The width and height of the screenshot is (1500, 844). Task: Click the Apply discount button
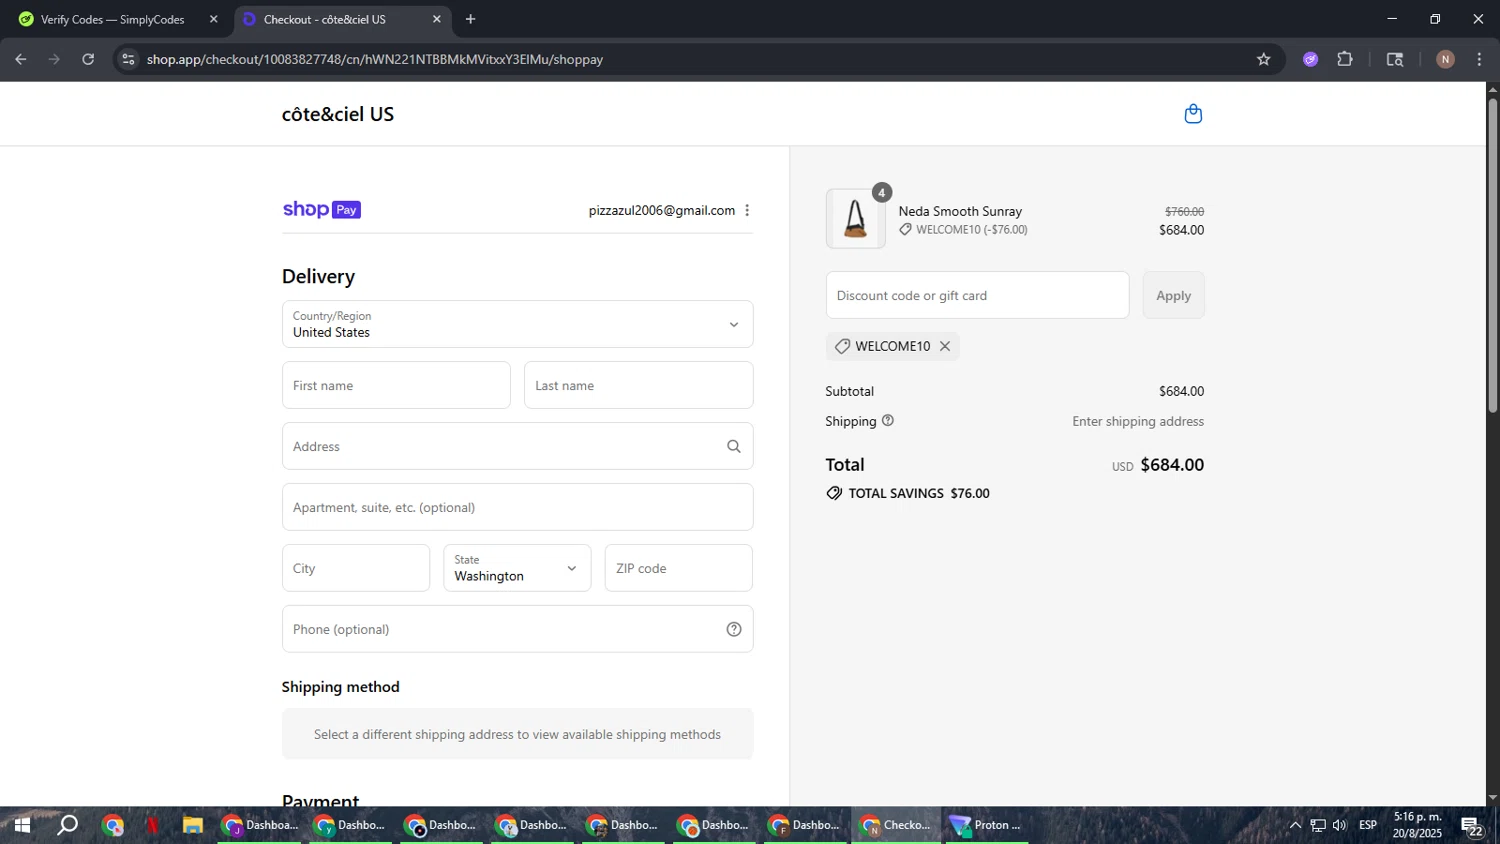click(1173, 295)
